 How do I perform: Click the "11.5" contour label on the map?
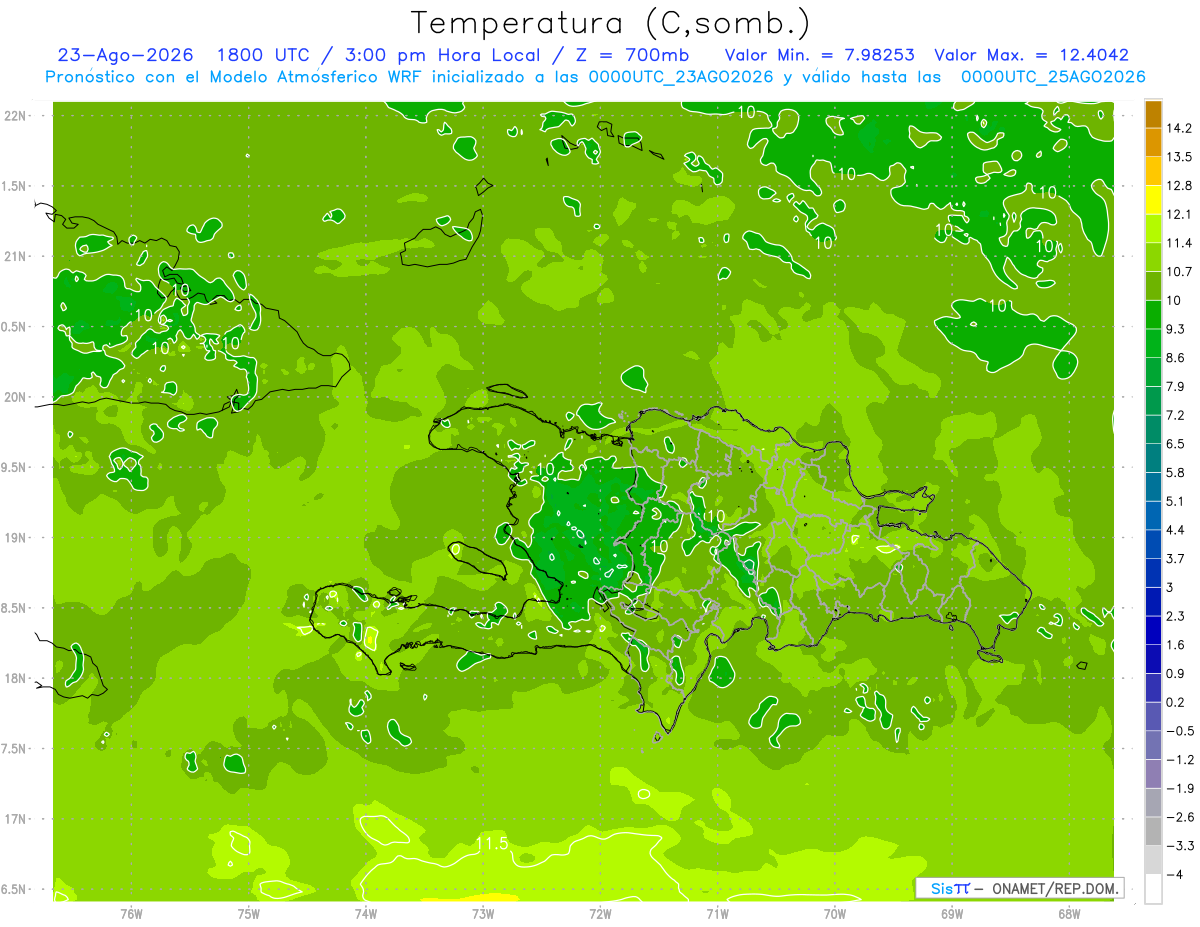[491, 845]
